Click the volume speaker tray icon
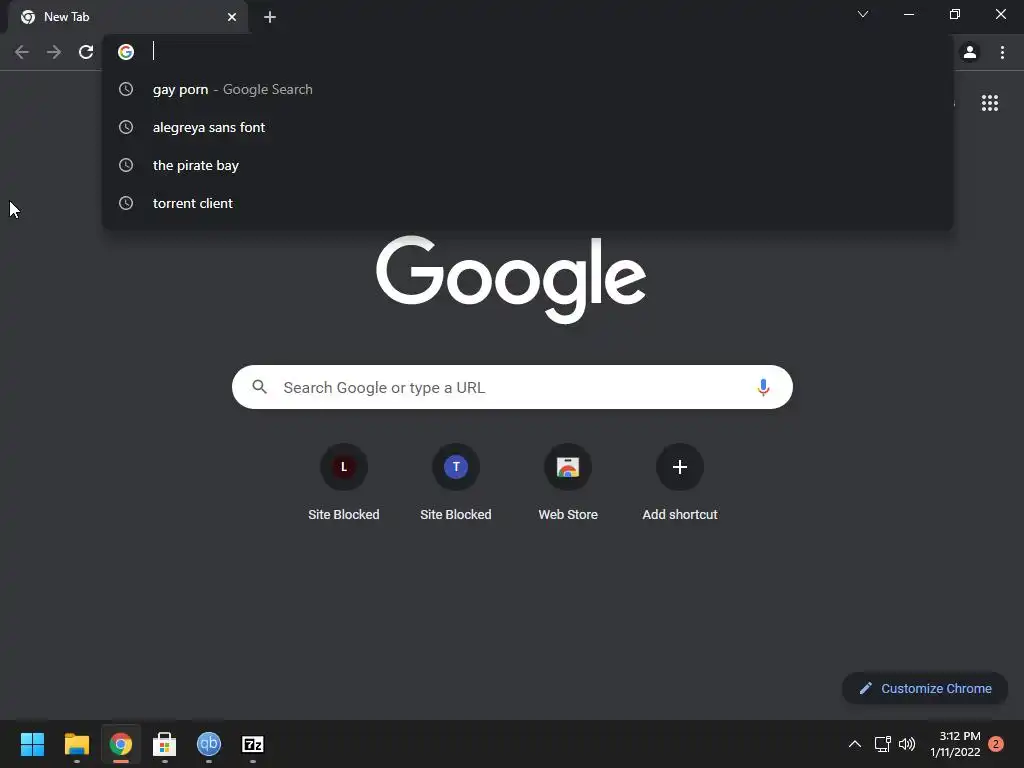 [907, 744]
